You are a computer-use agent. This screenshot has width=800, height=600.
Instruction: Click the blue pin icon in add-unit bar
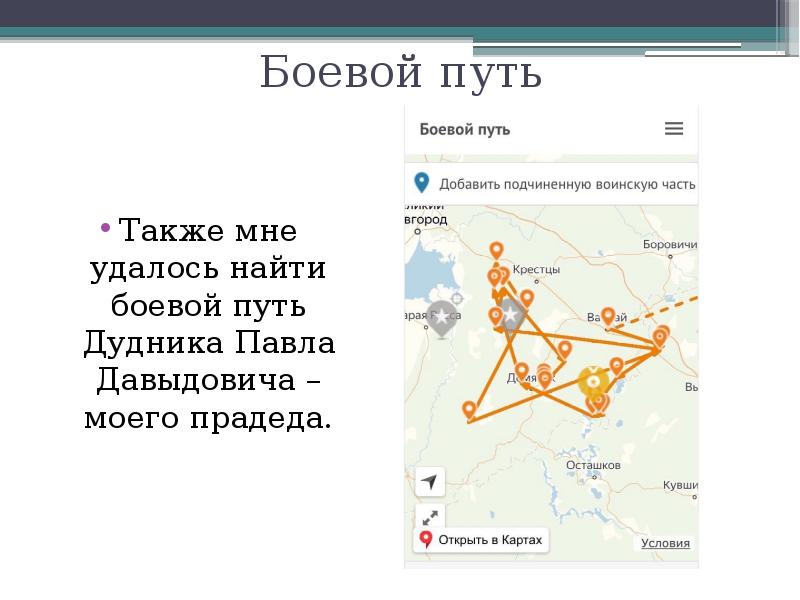(x=422, y=183)
